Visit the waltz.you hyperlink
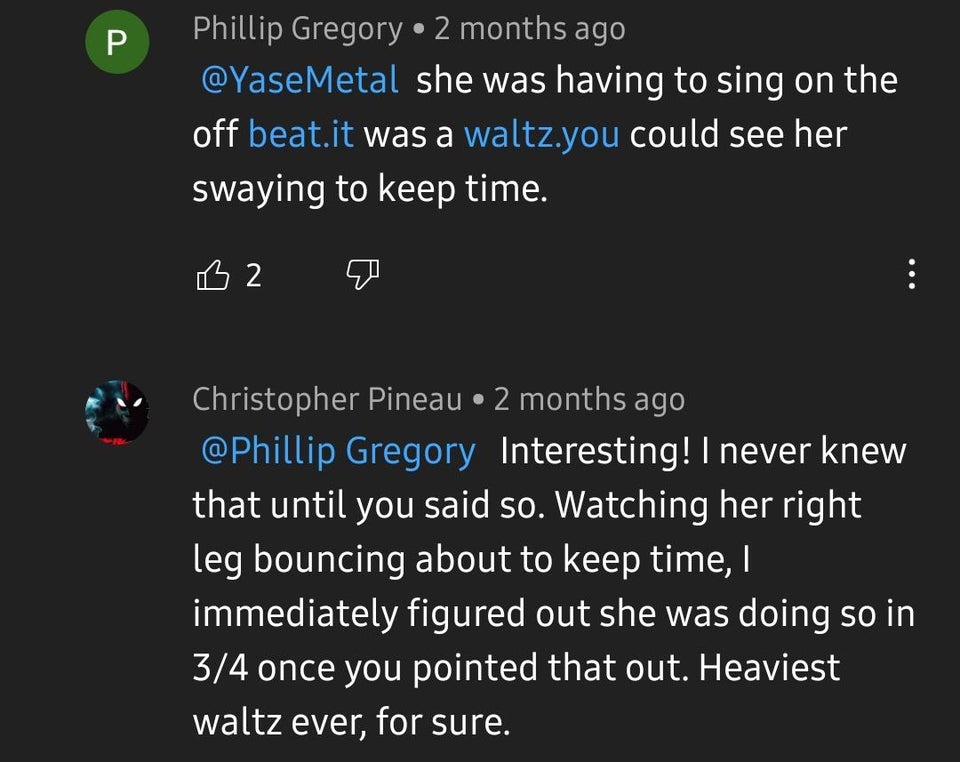Screen dimensions: 960x762 point(541,133)
